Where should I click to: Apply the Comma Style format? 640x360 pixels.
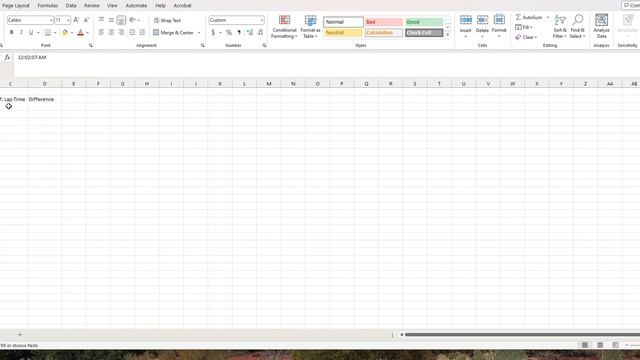(239, 32)
